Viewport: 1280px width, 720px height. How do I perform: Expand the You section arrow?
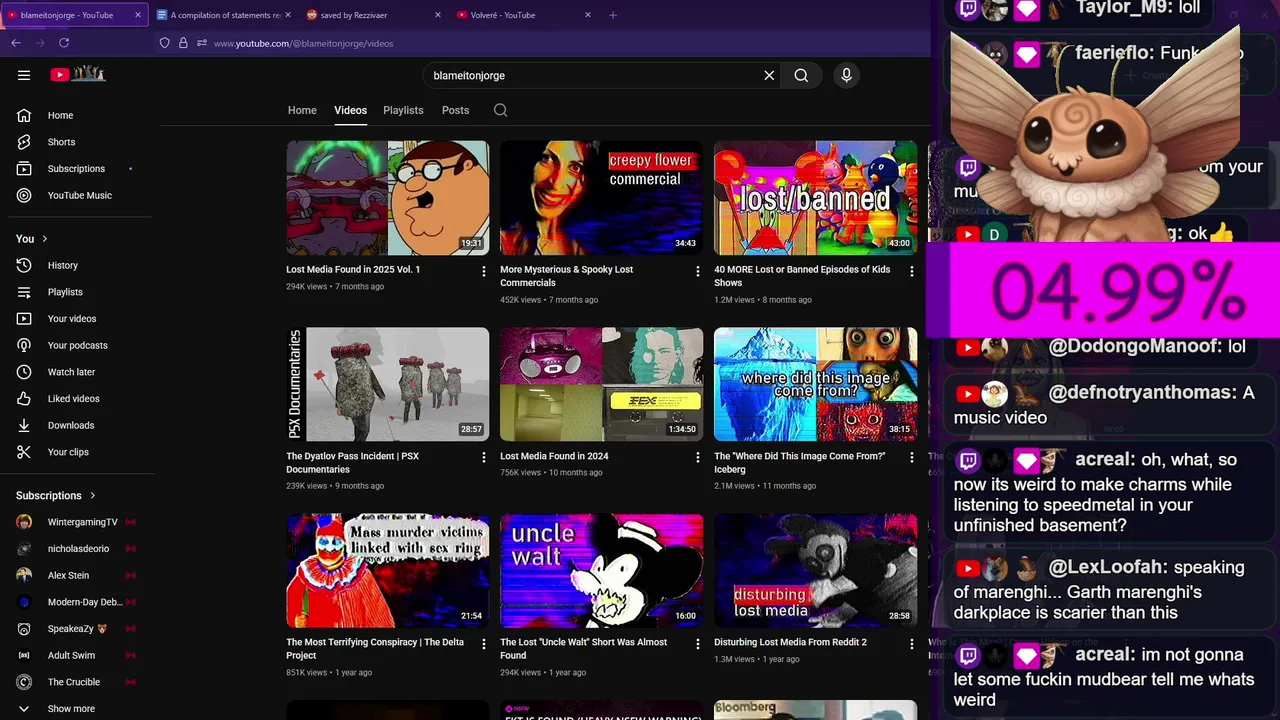coord(44,239)
